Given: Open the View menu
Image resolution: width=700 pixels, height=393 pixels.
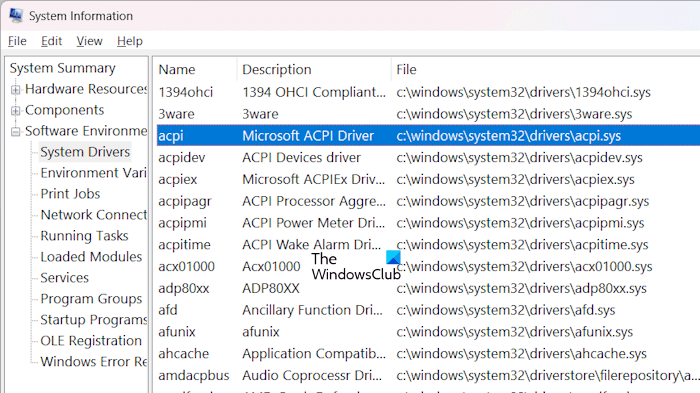Looking at the screenshot, I should [x=89, y=41].
